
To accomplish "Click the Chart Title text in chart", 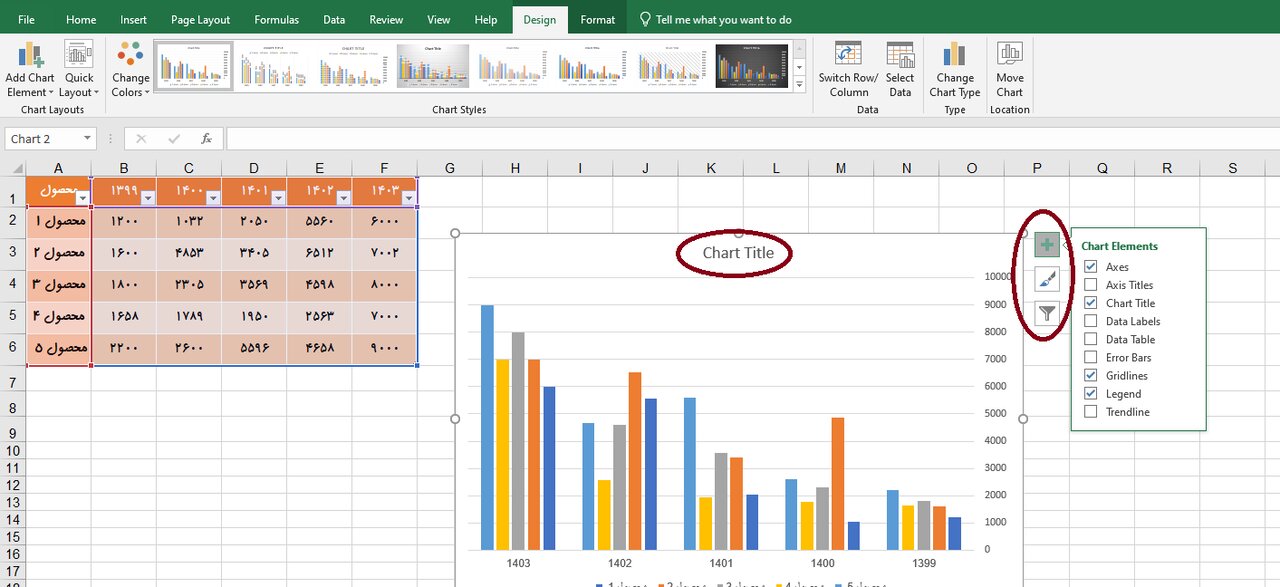I will point(738,253).
